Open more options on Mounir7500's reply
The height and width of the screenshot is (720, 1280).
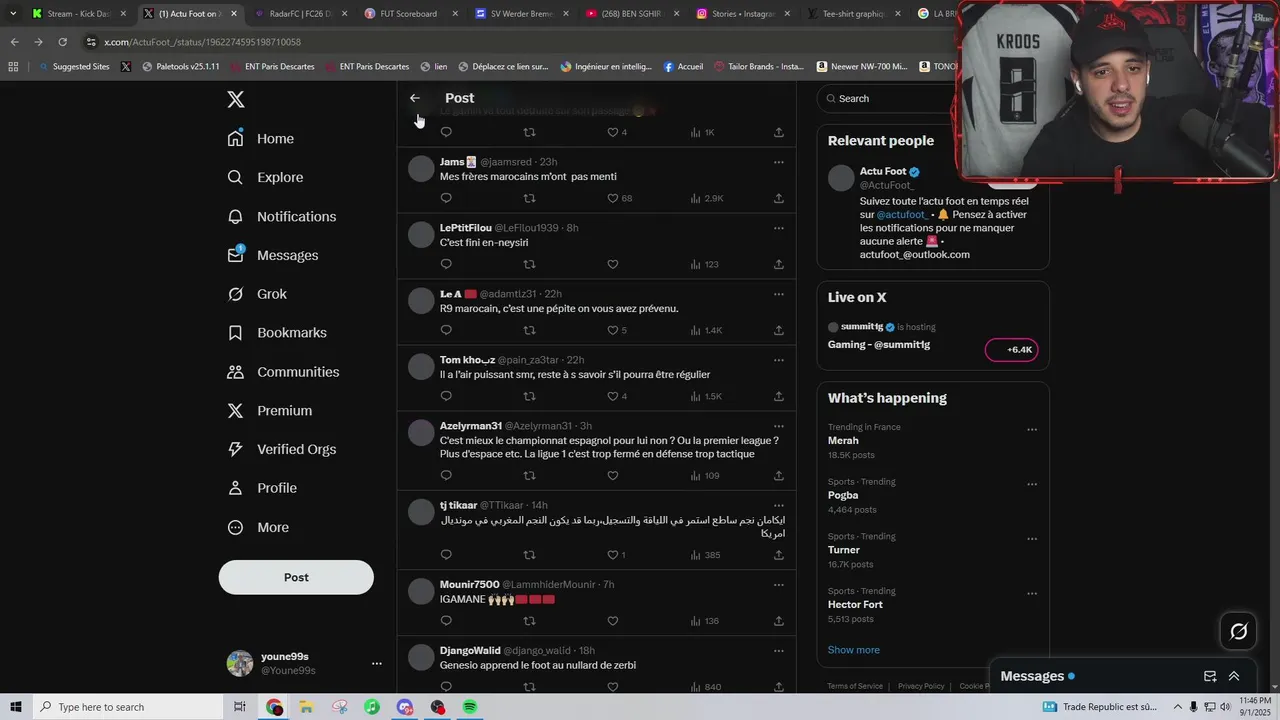[778, 584]
